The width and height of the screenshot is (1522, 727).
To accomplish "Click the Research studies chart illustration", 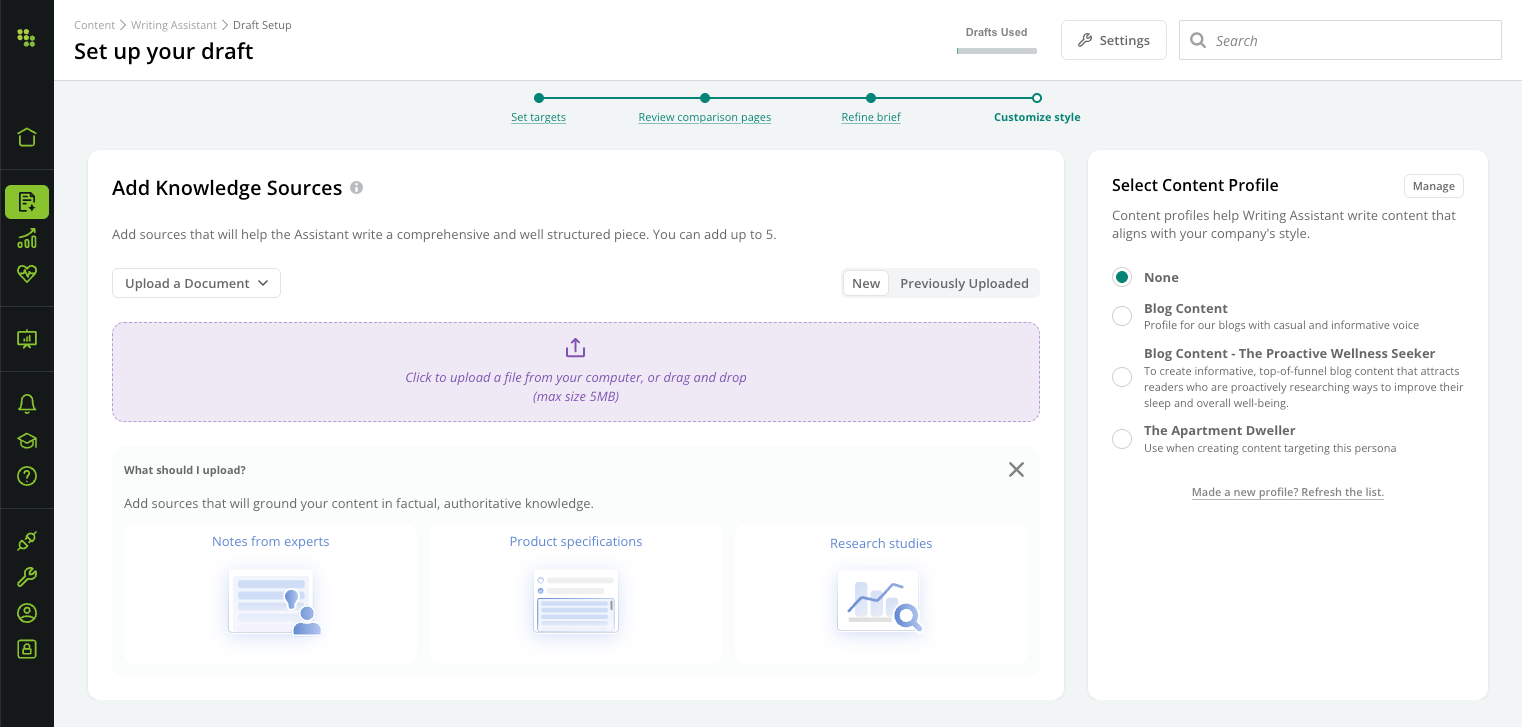I will (x=880, y=601).
